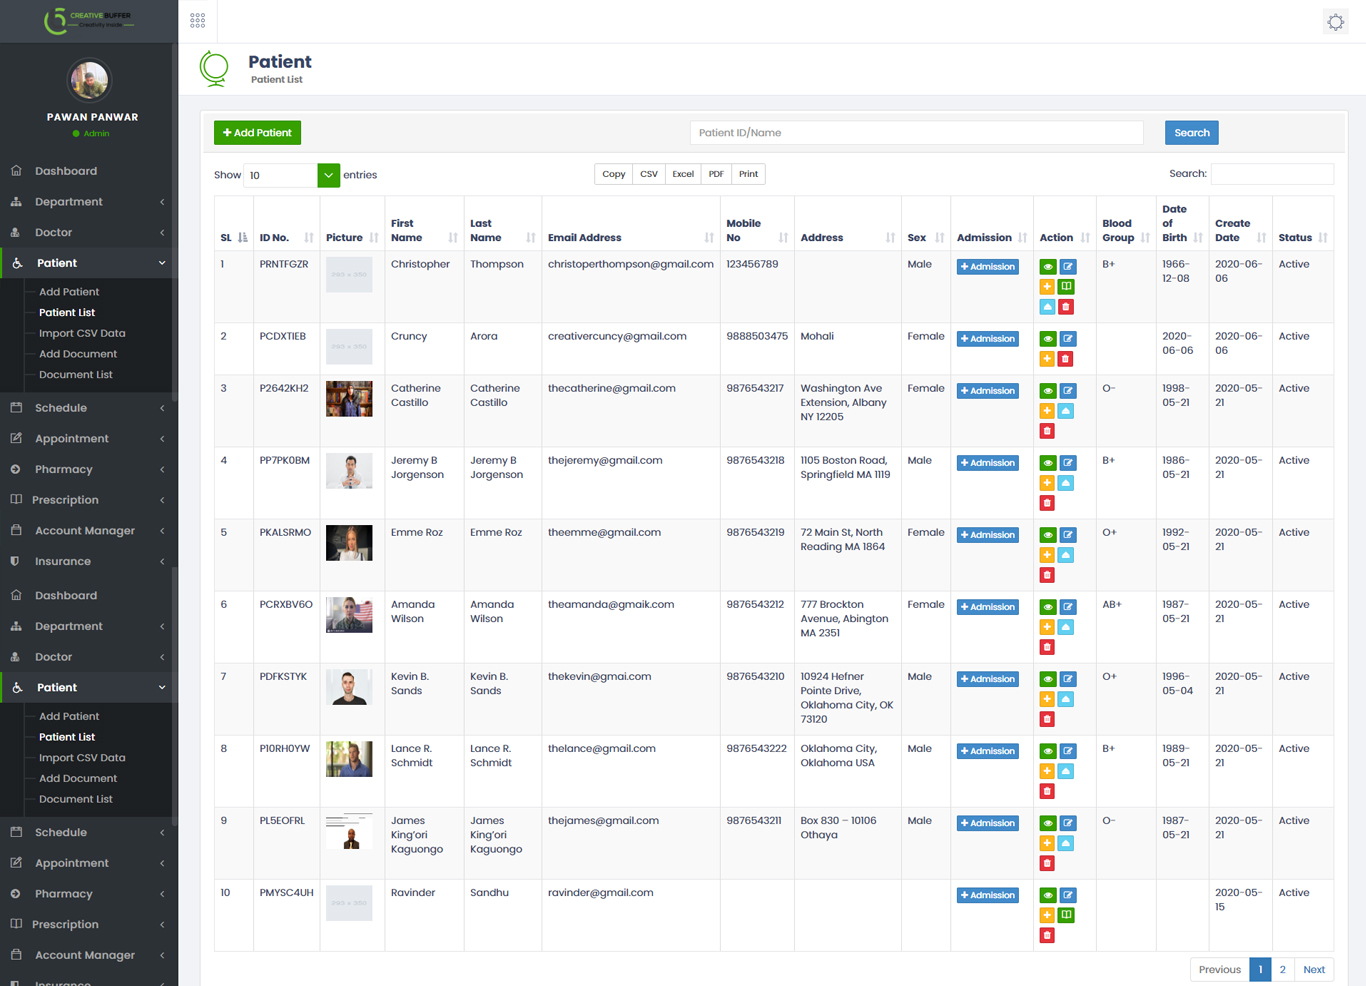Image resolution: width=1366 pixels, height=986 pixels.
Task: Go to page 2 of patient list
Action: click(x=1282, y=969)
